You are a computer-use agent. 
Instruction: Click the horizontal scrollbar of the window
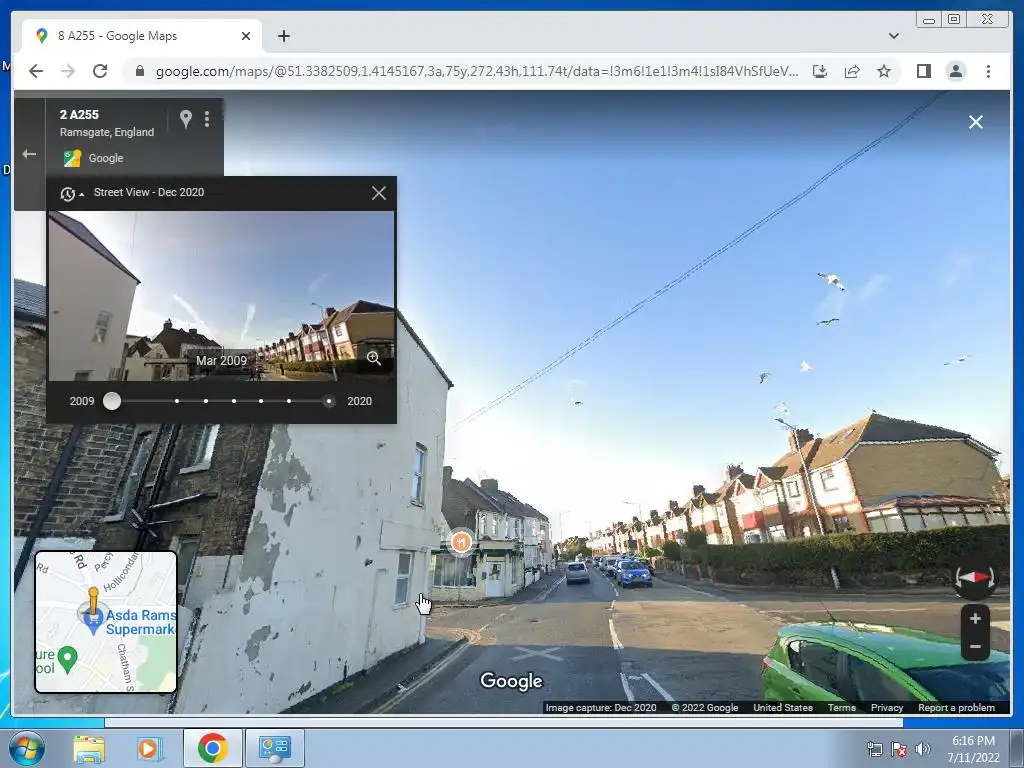tap(504, 722)
